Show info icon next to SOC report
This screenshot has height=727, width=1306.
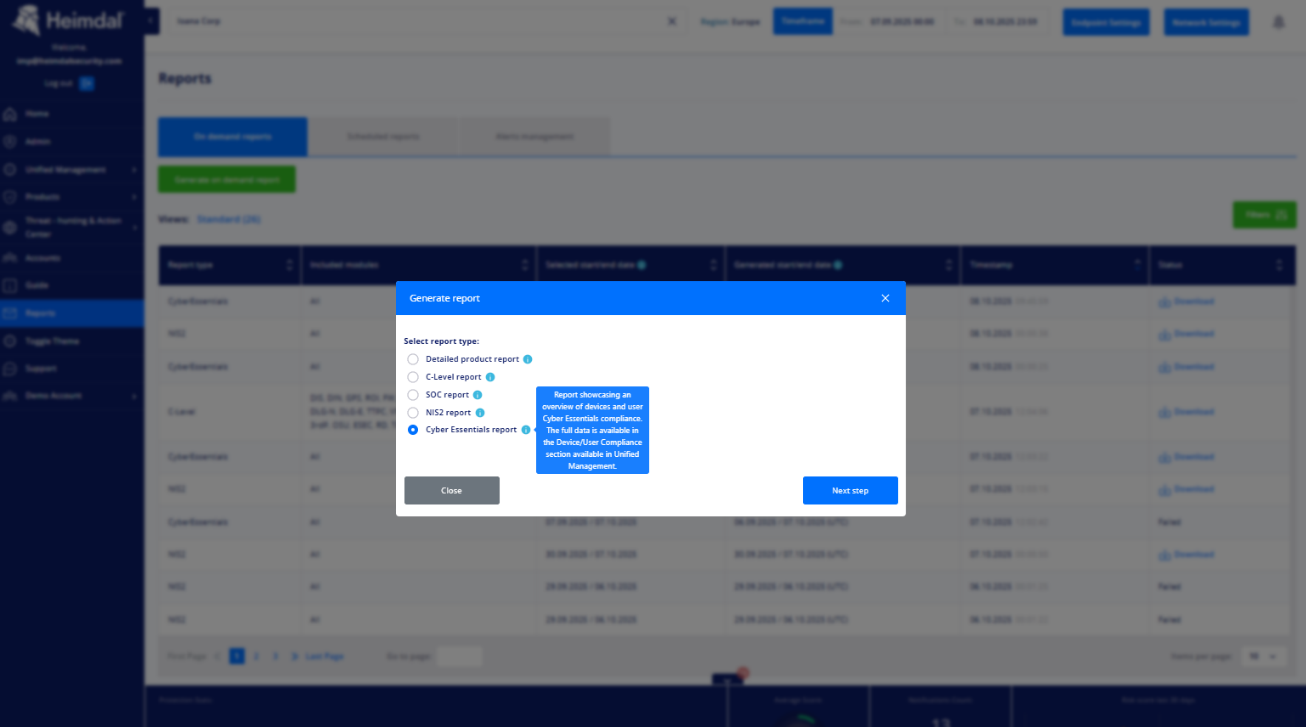[477, 395]
